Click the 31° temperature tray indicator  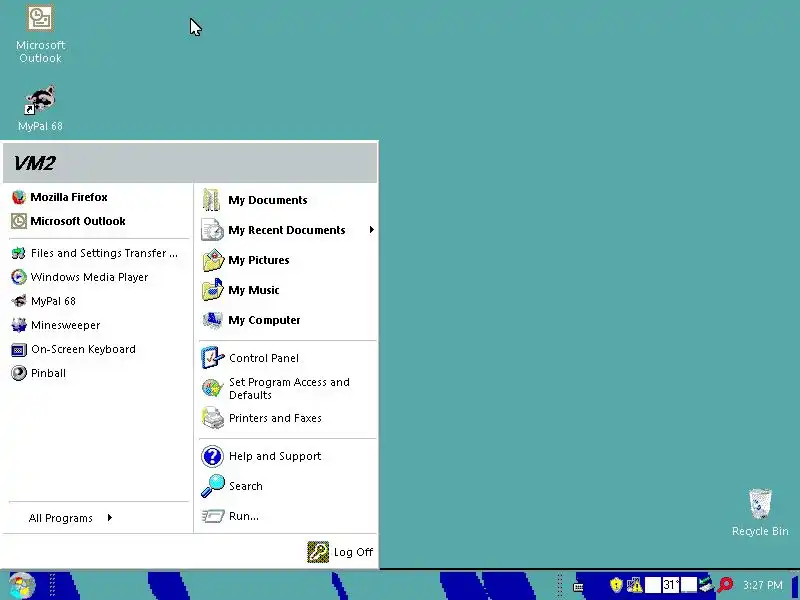coord(671,585)
